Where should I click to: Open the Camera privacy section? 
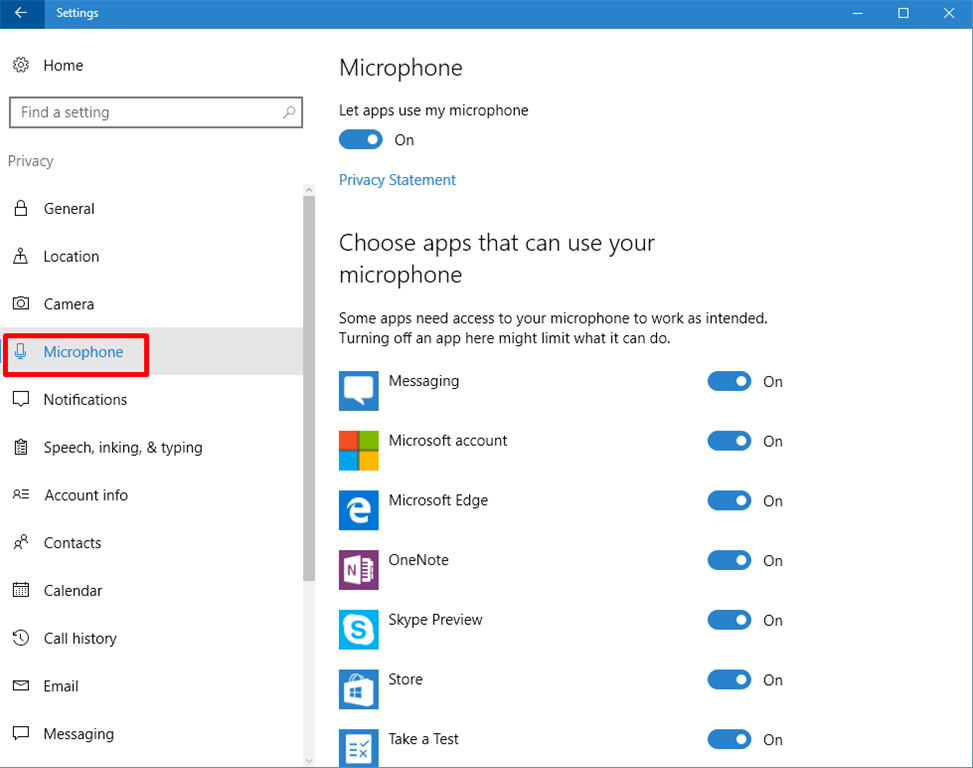68,304
